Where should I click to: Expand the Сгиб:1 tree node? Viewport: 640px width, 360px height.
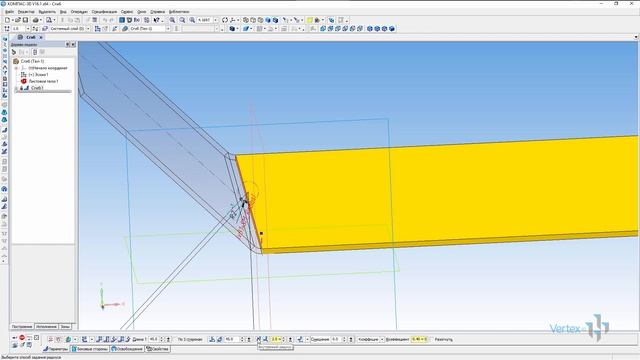17,88
